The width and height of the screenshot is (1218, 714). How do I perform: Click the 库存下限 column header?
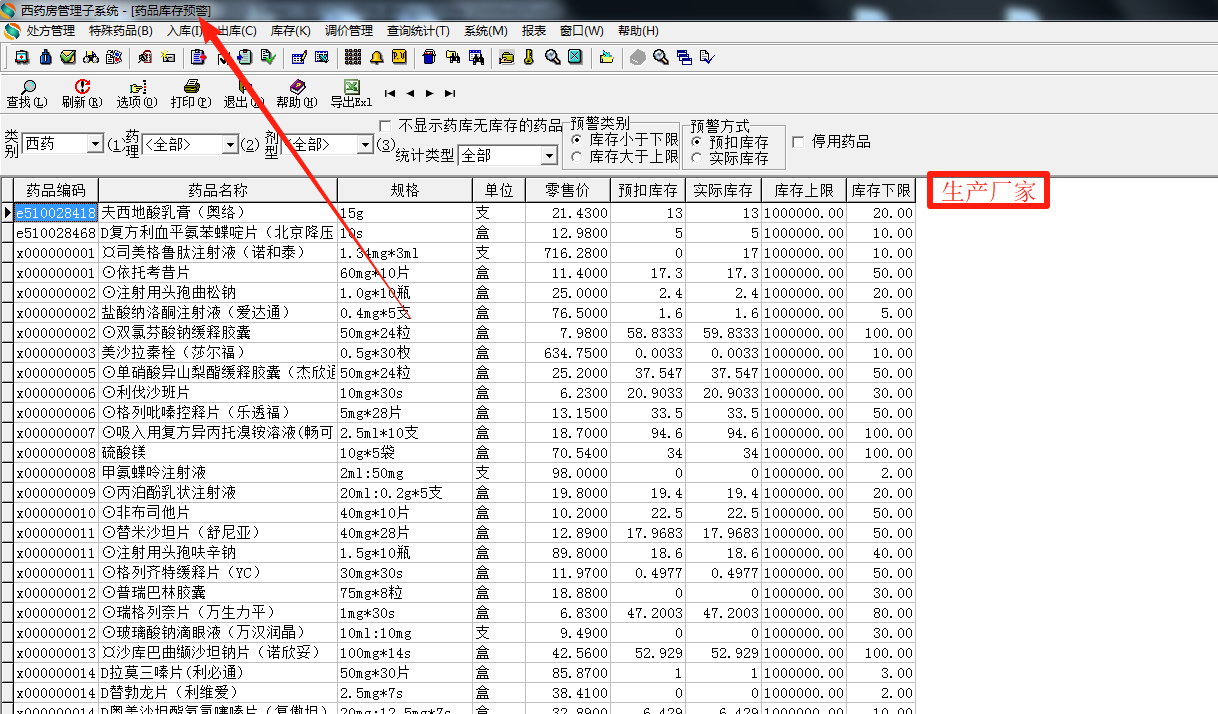point(881,190)
